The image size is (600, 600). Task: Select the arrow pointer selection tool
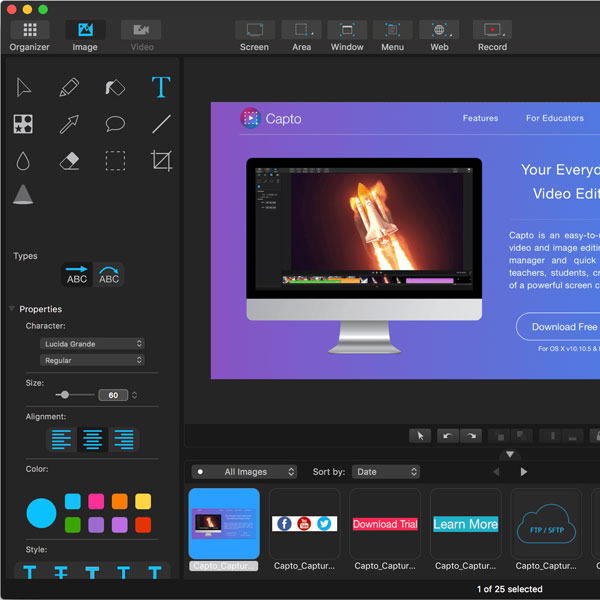pyautogui.click(x=23, y=88)
